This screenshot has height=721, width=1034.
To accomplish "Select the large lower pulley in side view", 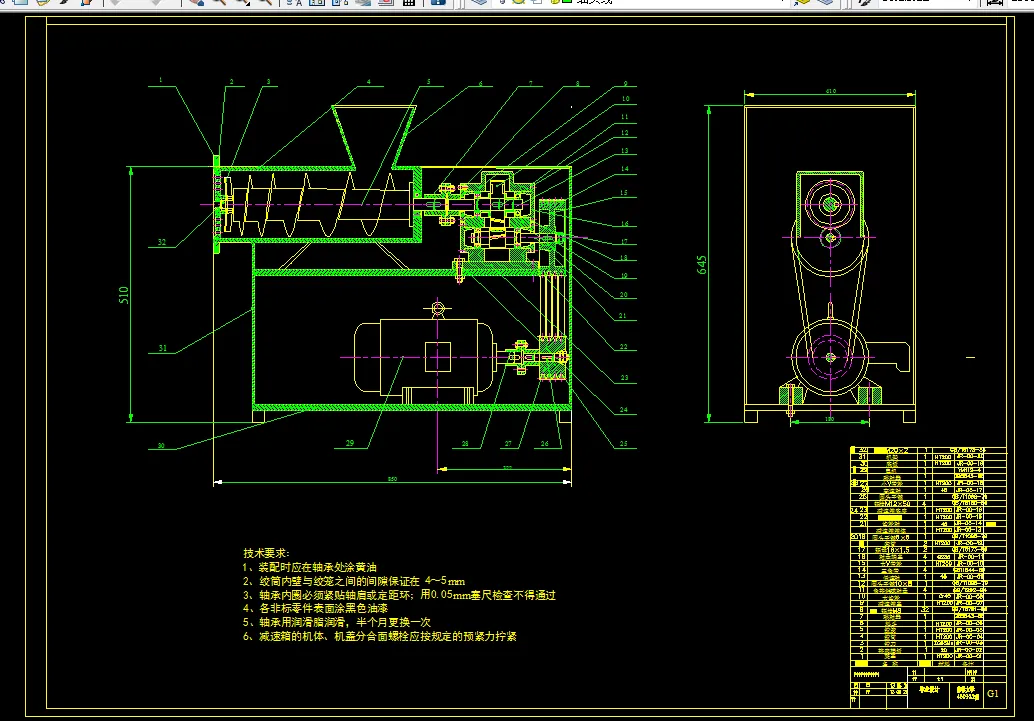I will (830, 358).
